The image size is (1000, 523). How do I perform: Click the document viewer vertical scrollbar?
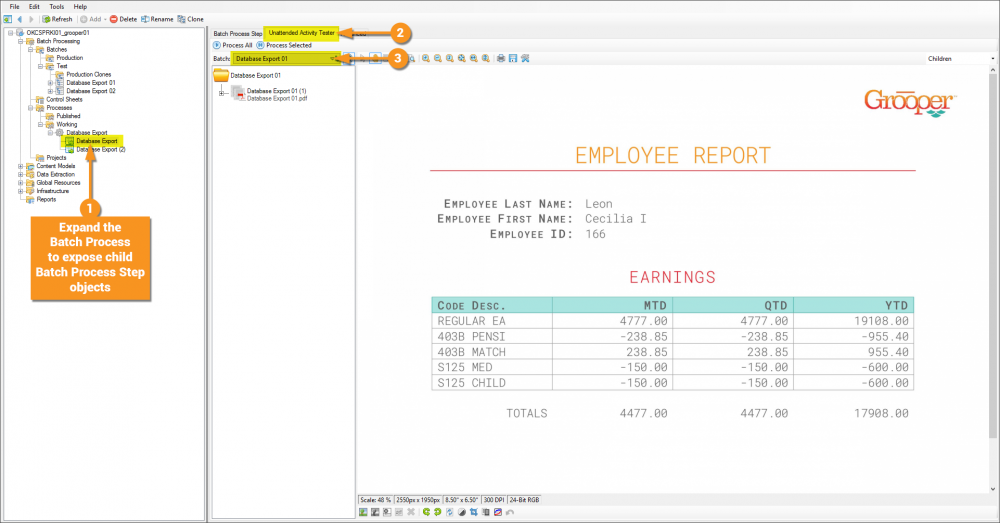993,281
